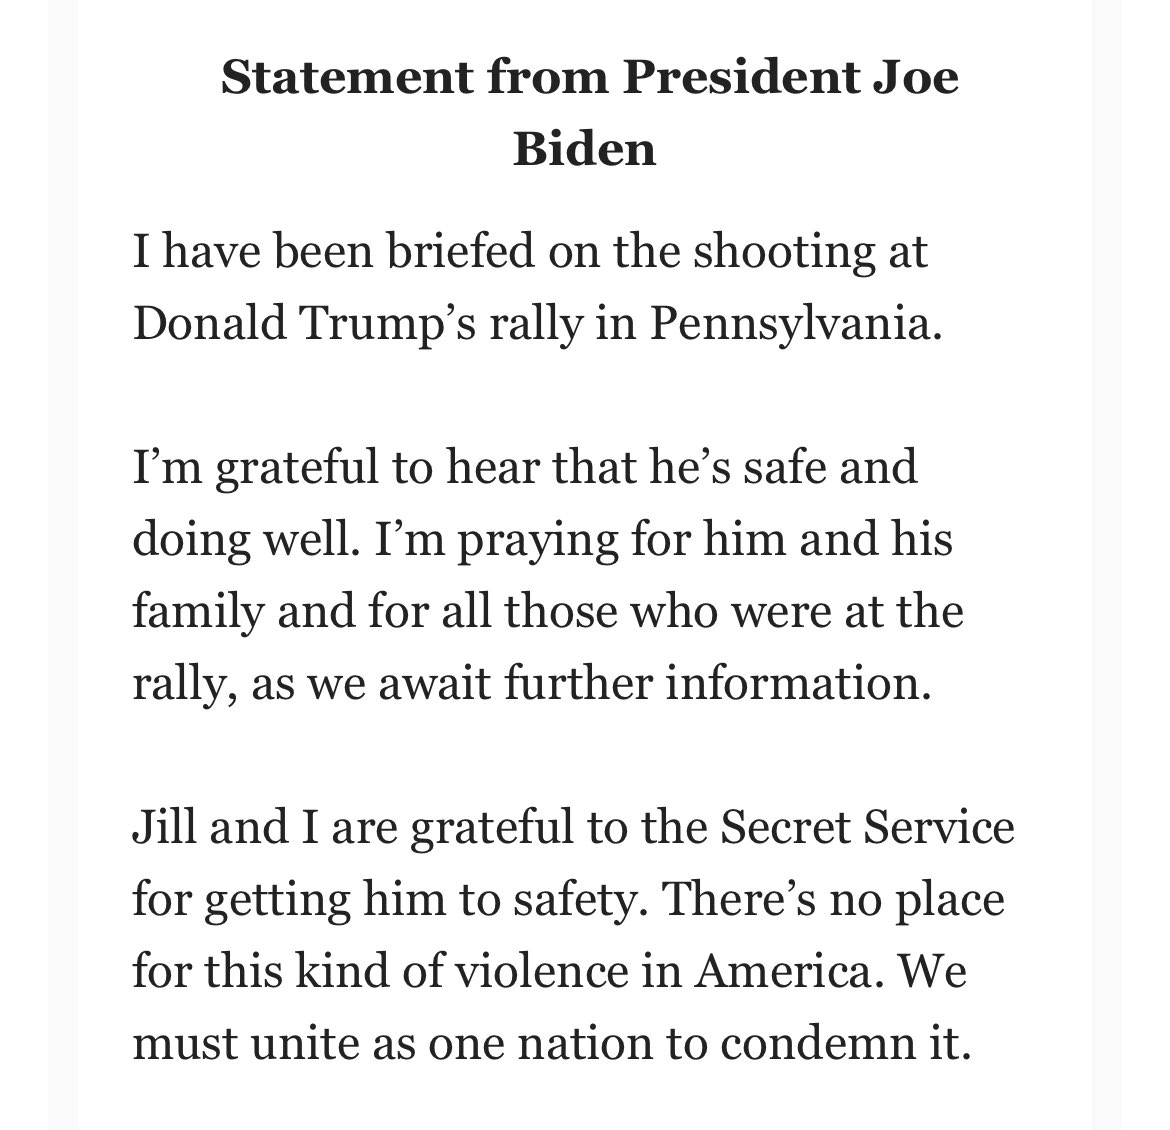
Task: Click the name "Biden" in the heading
Action: coord(585,149)
